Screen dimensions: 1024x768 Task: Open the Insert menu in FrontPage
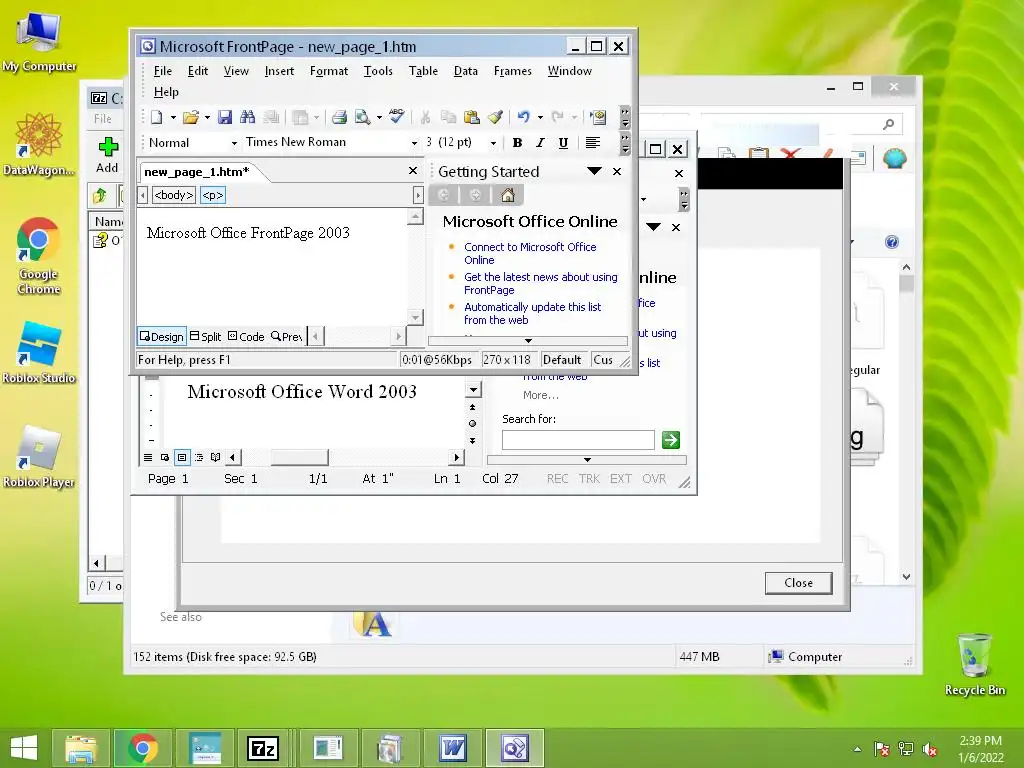pyautogui.click(x=279, y=71)
